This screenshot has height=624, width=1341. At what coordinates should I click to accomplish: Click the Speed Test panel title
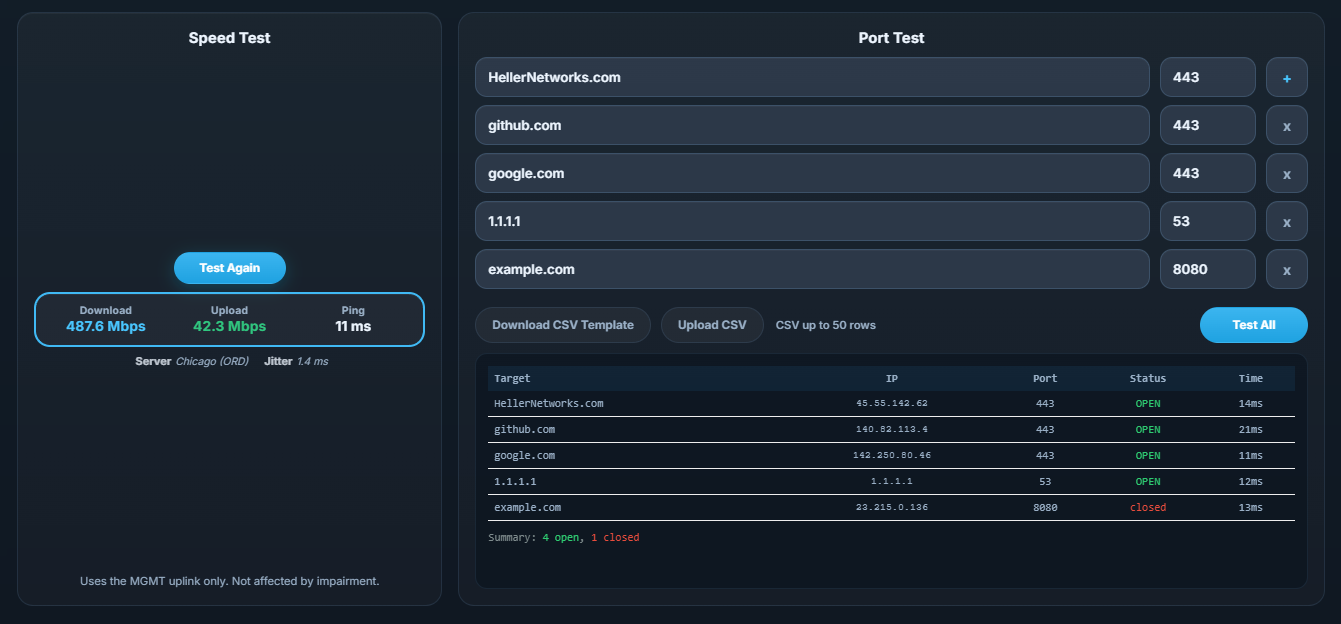tap(230, 38)
